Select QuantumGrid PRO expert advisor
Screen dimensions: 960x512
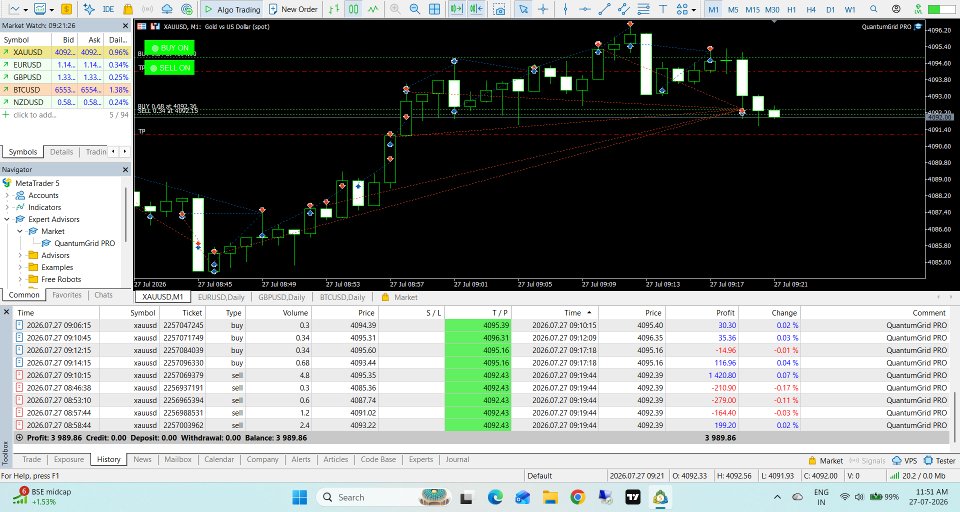click(x=84, y=243)
